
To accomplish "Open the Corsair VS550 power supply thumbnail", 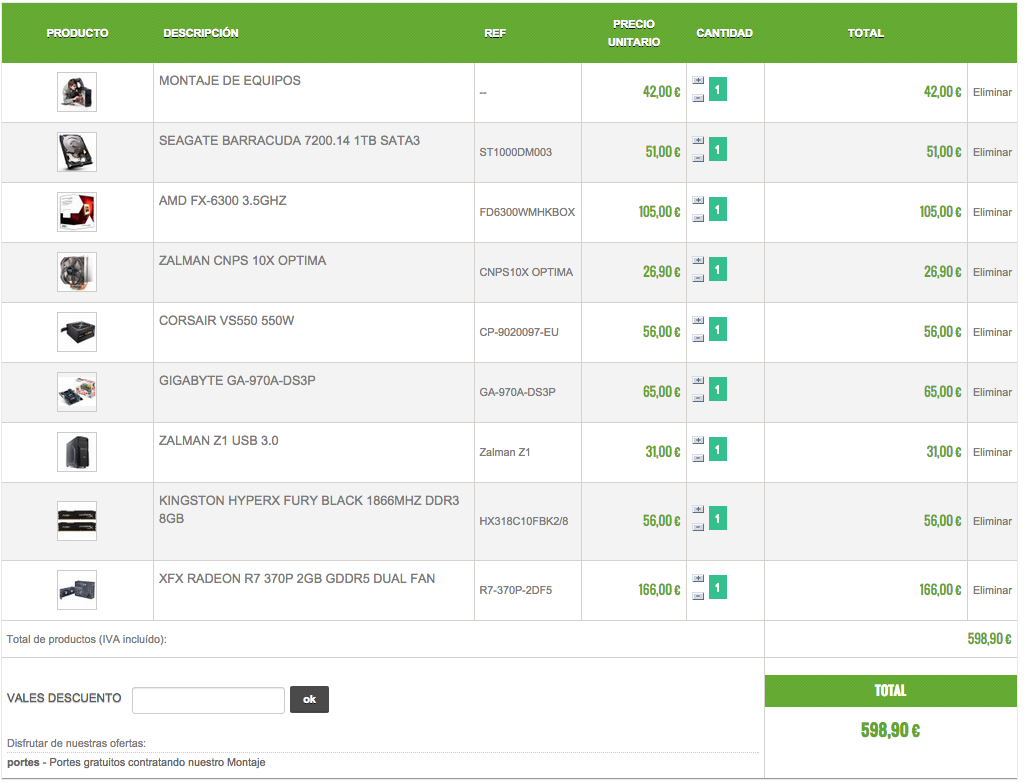I will pyautogui.click(x=77, y=333).
